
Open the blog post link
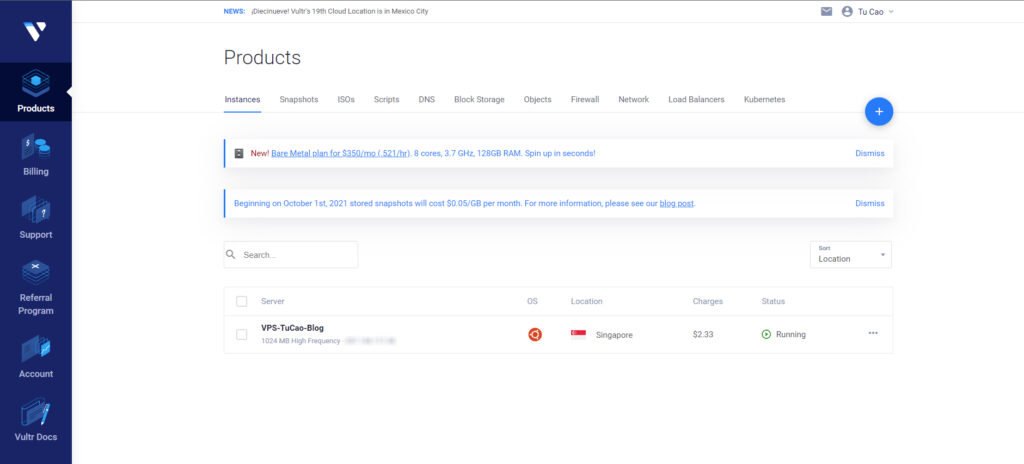point(676,203)
